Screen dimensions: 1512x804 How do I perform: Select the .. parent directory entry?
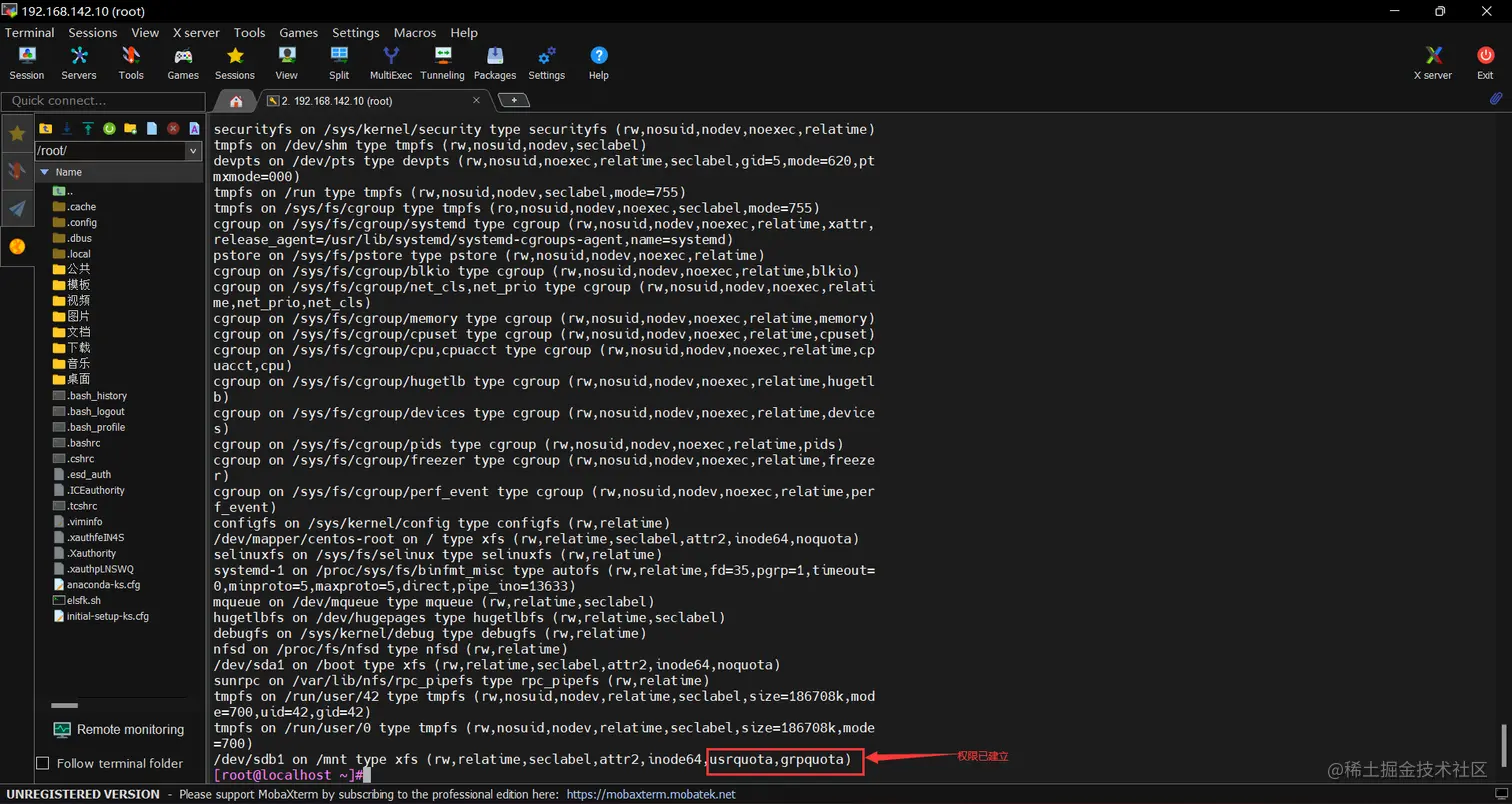[x=64, y=191]
